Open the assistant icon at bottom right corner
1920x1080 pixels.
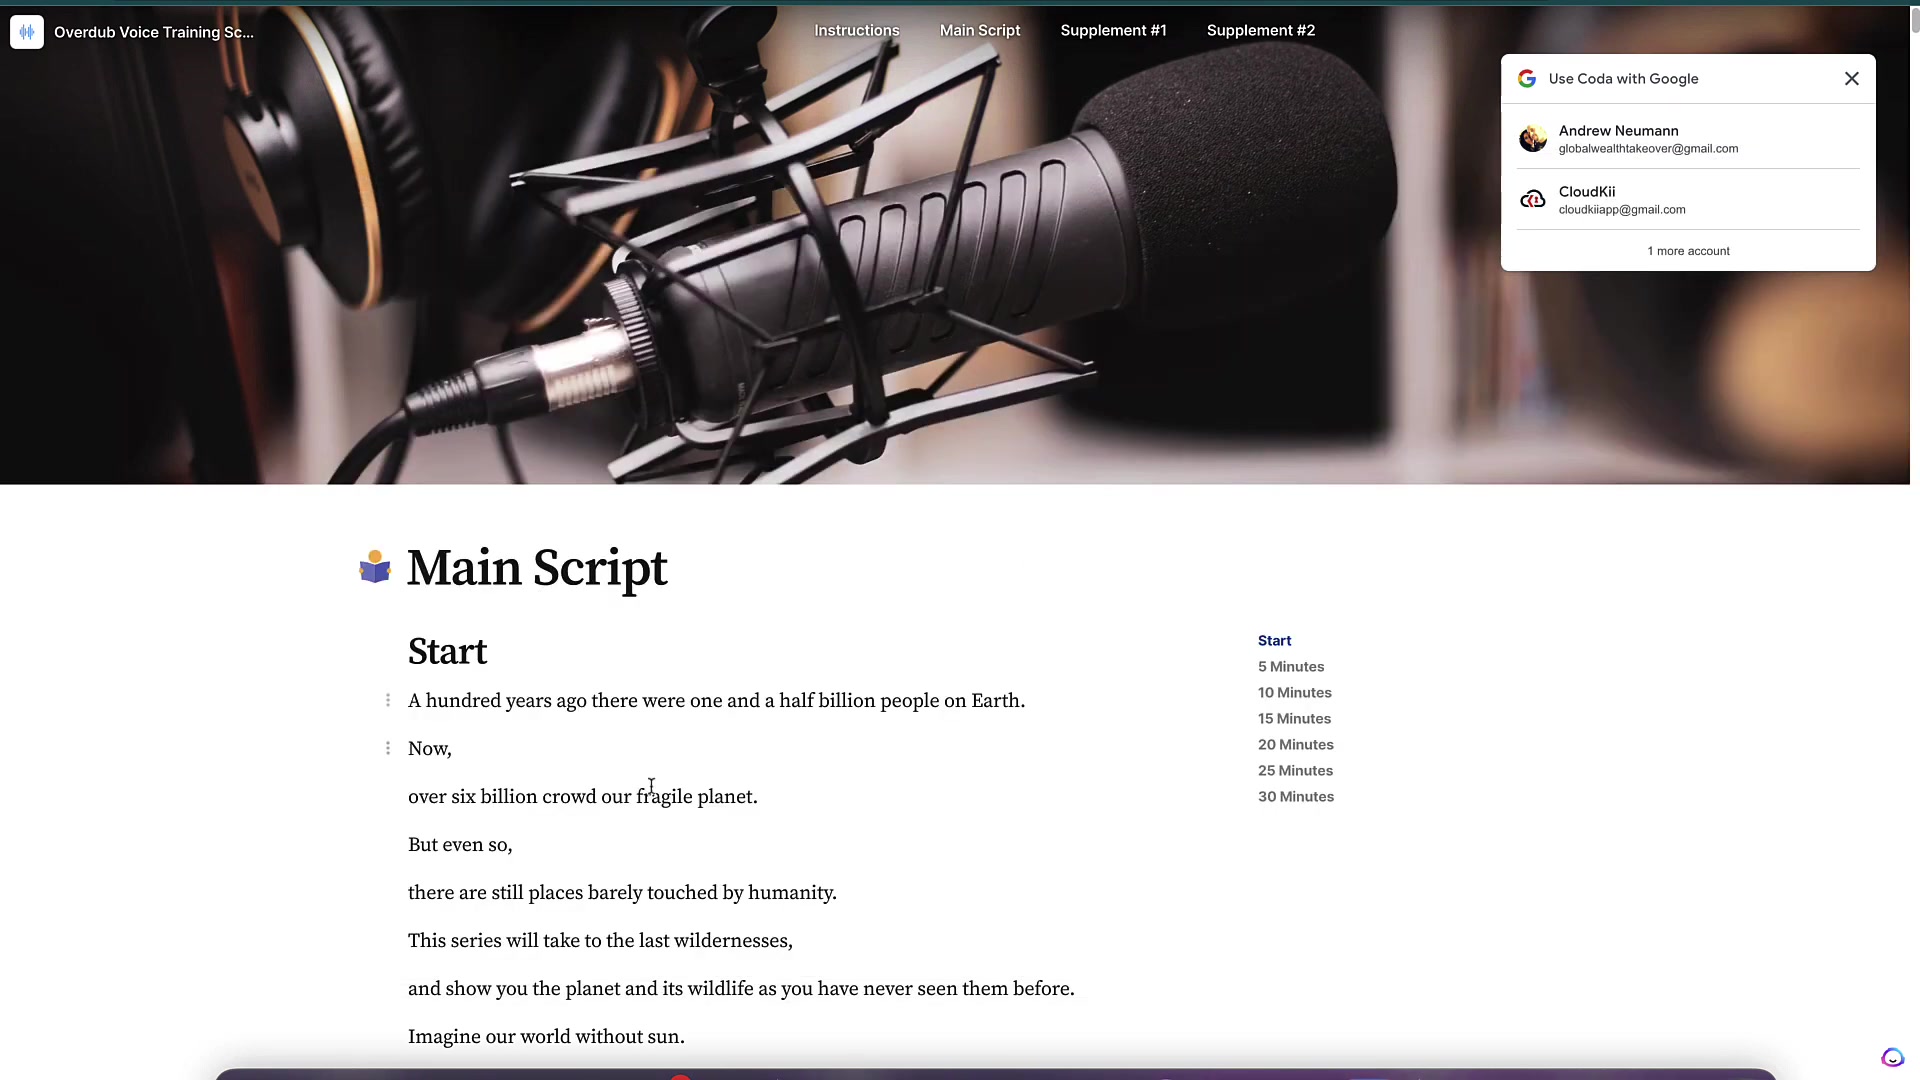[x=1892, y=1058]
